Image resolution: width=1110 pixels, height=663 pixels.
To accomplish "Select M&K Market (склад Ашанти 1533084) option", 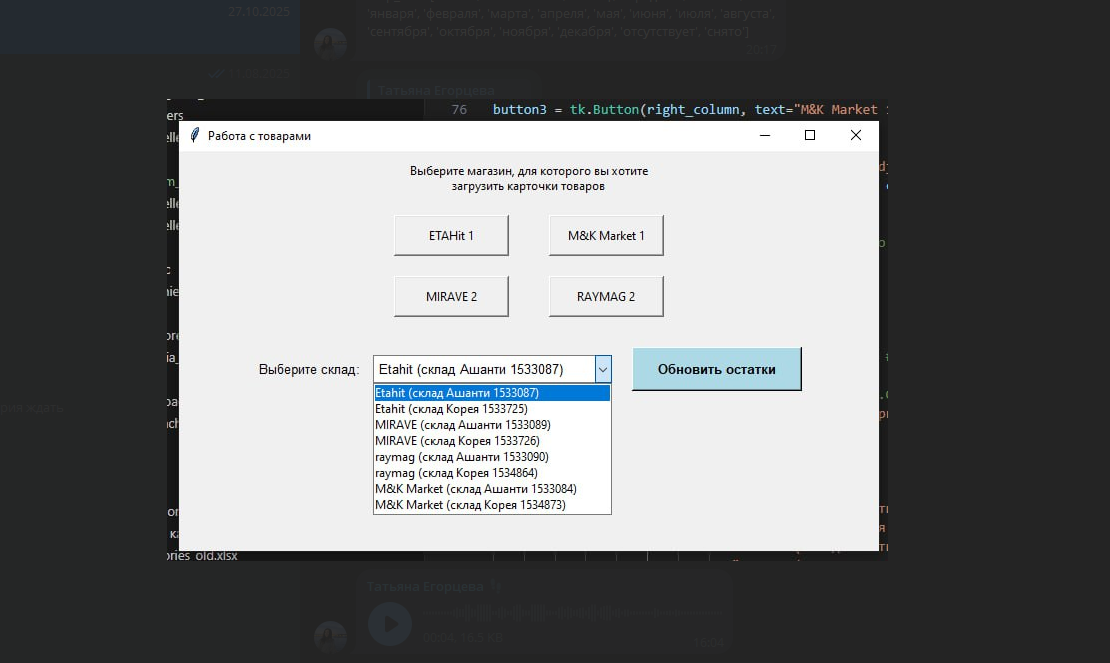I will (492, 489).
